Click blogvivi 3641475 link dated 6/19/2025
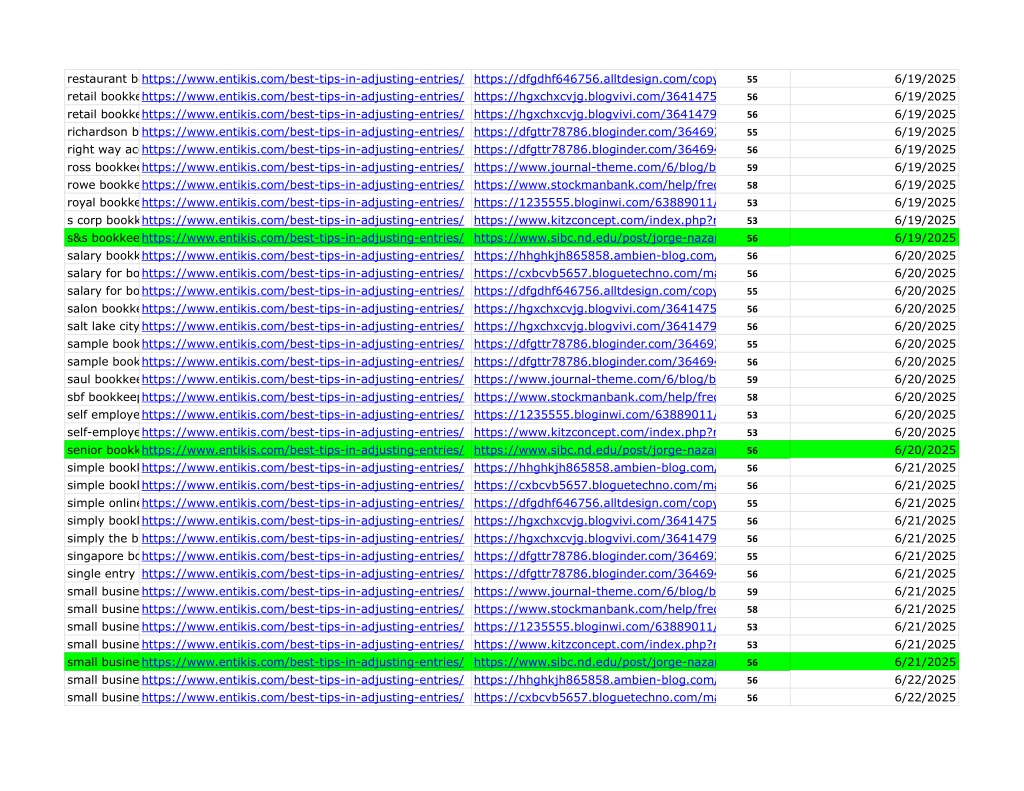 [594, 97]
